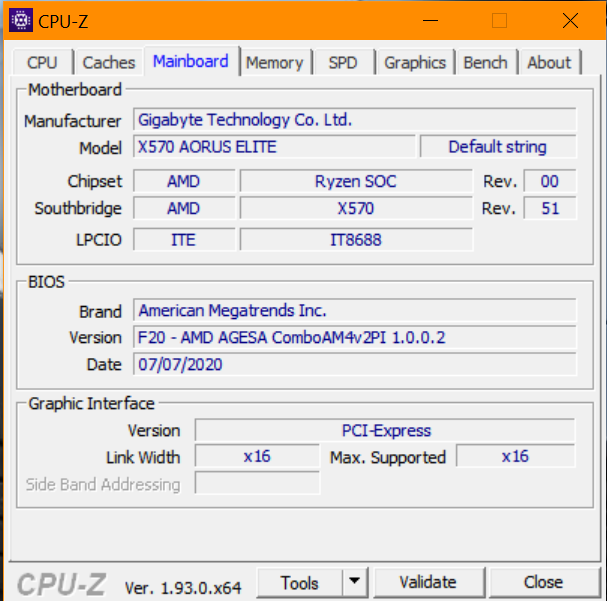Screen dimensions: 607x601
Task: Click the X570 AORUS ELITE model field
Action: (x=274, y=147)
